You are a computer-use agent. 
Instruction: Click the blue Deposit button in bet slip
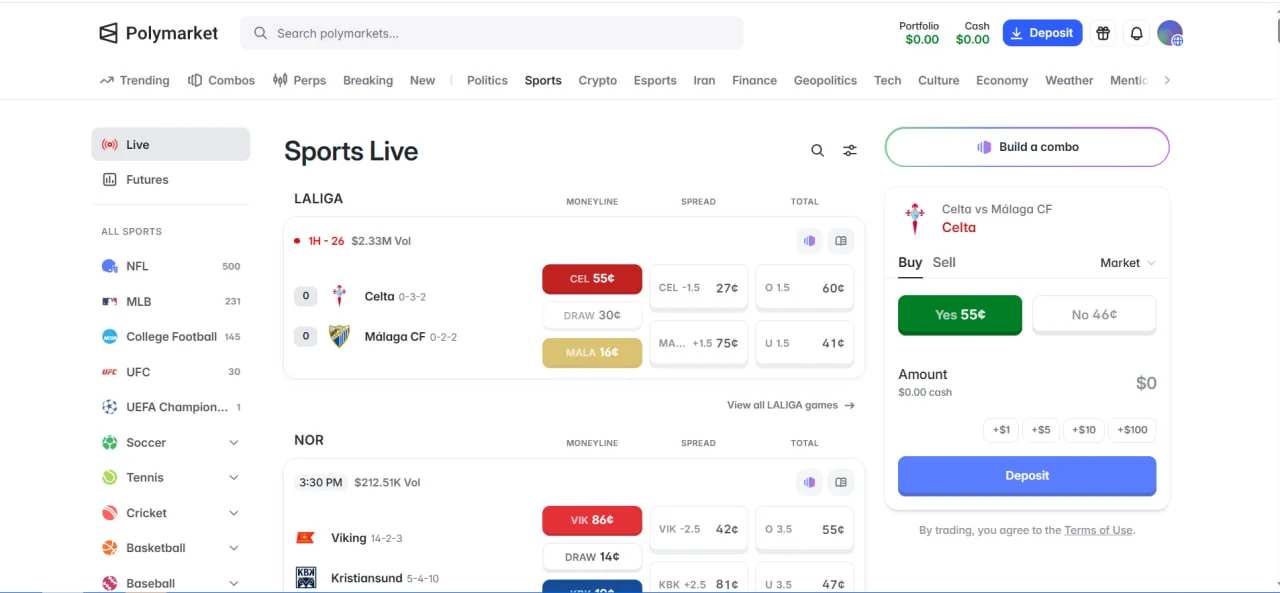tap(1027, 476)
